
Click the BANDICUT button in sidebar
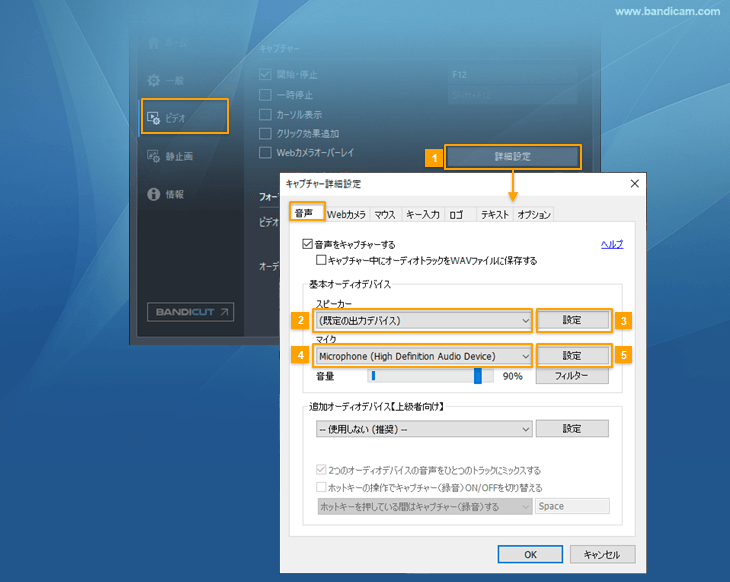tap(190, 312)
